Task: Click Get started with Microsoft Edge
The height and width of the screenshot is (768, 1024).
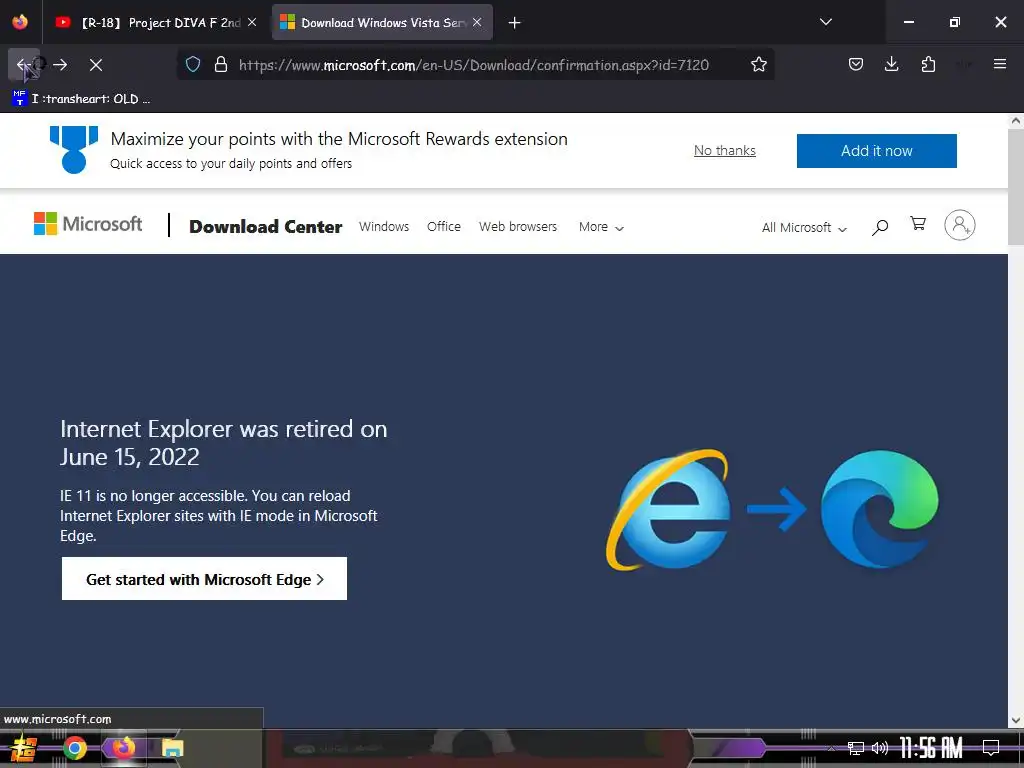Action: pos(204,579)
